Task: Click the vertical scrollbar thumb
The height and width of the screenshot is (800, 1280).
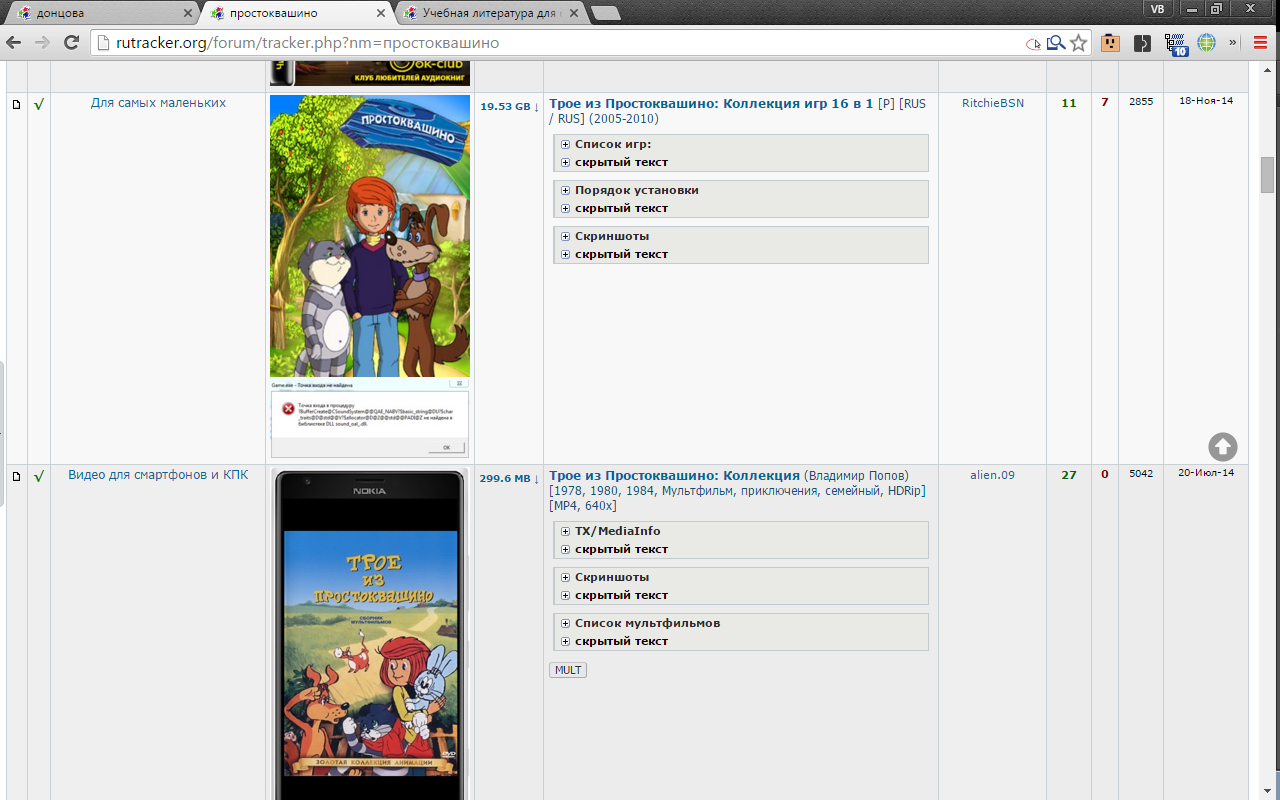Action: (1267, 175)
